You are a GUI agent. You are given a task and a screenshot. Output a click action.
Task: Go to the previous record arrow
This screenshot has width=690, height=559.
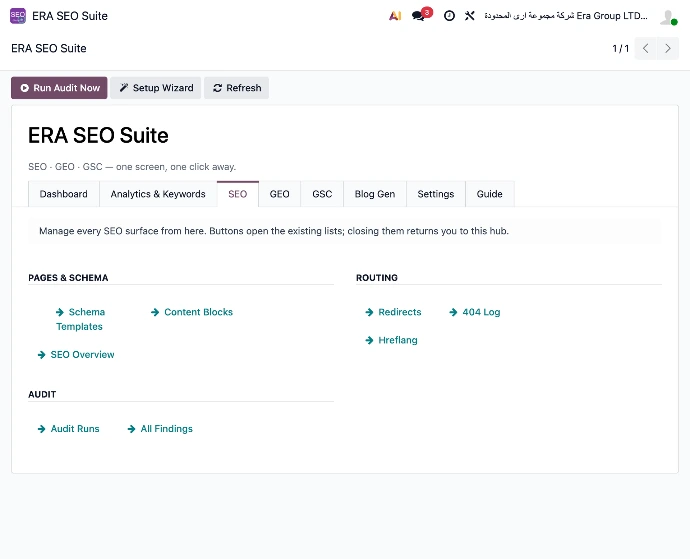click(x=646, y=48)
